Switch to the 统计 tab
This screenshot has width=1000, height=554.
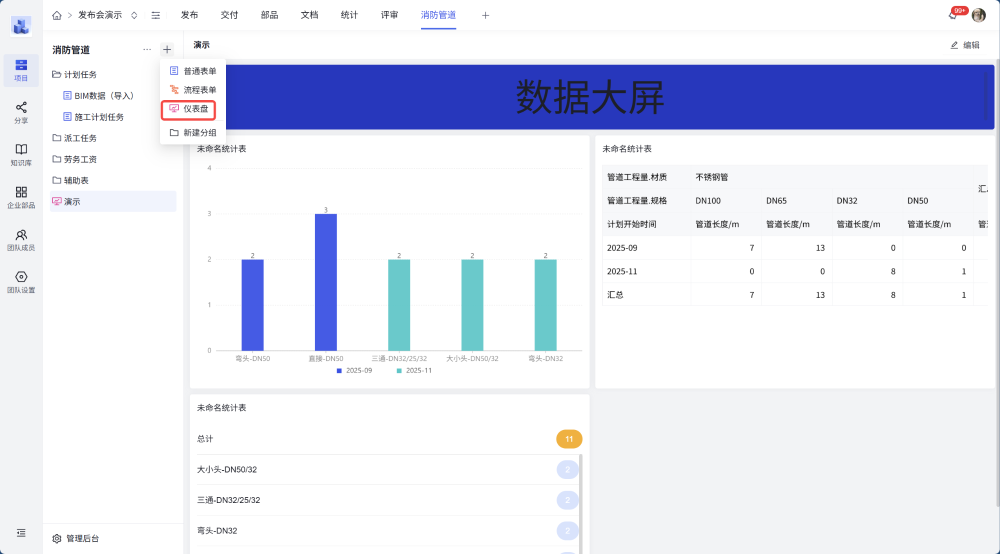349,15
